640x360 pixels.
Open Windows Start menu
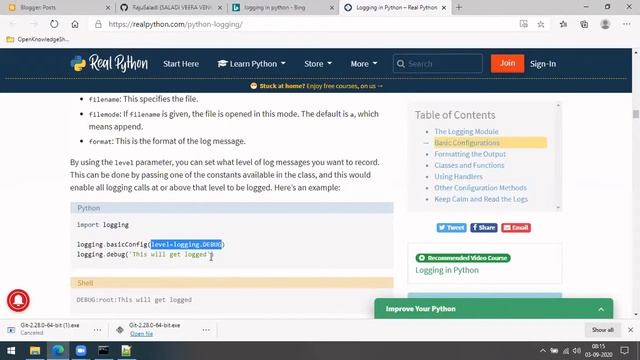[x=11, y=351]
